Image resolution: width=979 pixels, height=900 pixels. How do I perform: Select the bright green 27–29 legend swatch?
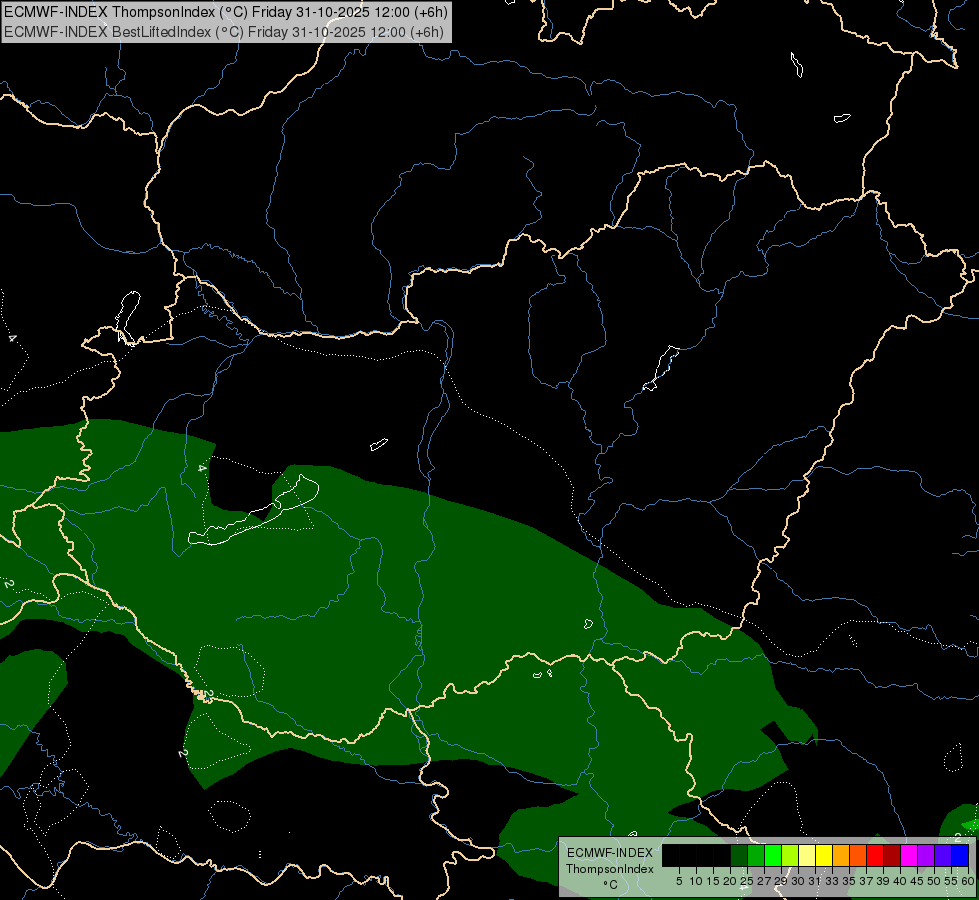click(x=773, y=855)
